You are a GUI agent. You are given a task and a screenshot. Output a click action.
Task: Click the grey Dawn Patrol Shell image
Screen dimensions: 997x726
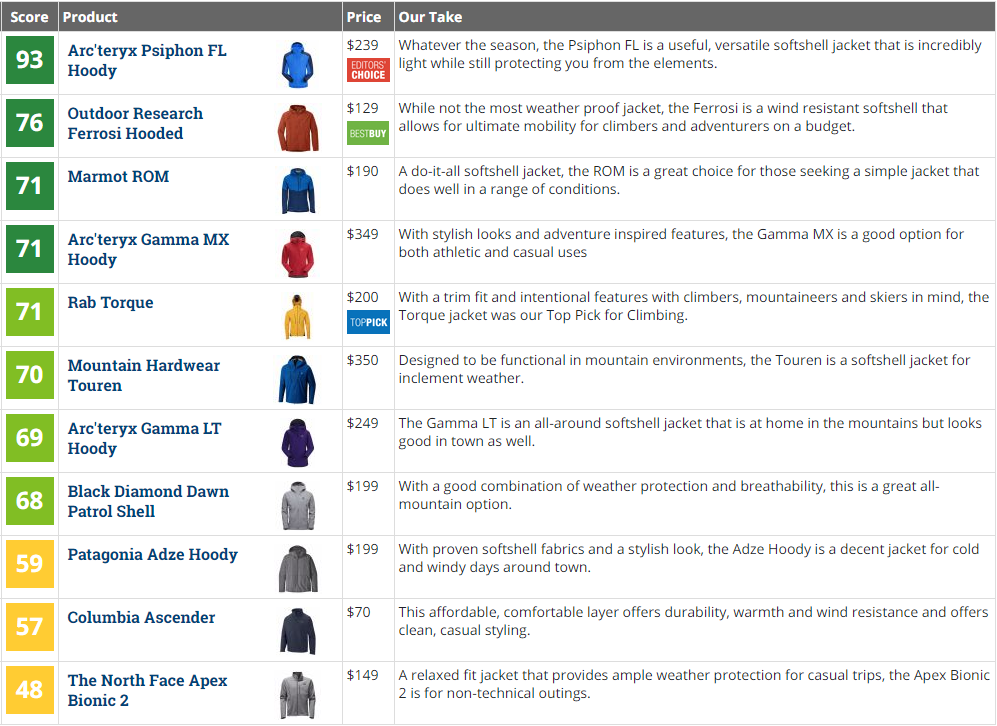pyautogui.click(x=298, y=505)
